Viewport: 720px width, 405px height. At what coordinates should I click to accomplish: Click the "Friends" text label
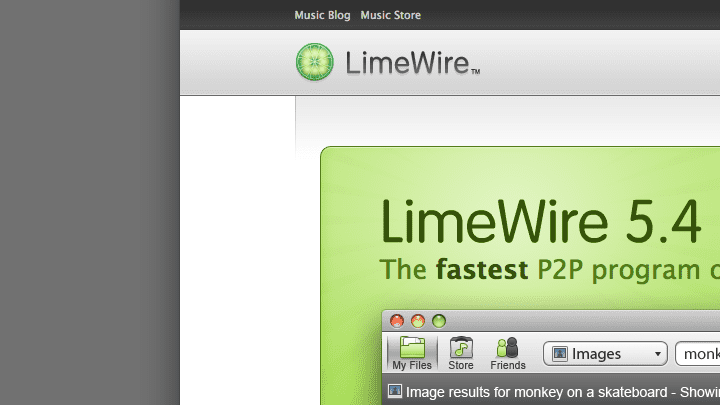click(508, 366)
